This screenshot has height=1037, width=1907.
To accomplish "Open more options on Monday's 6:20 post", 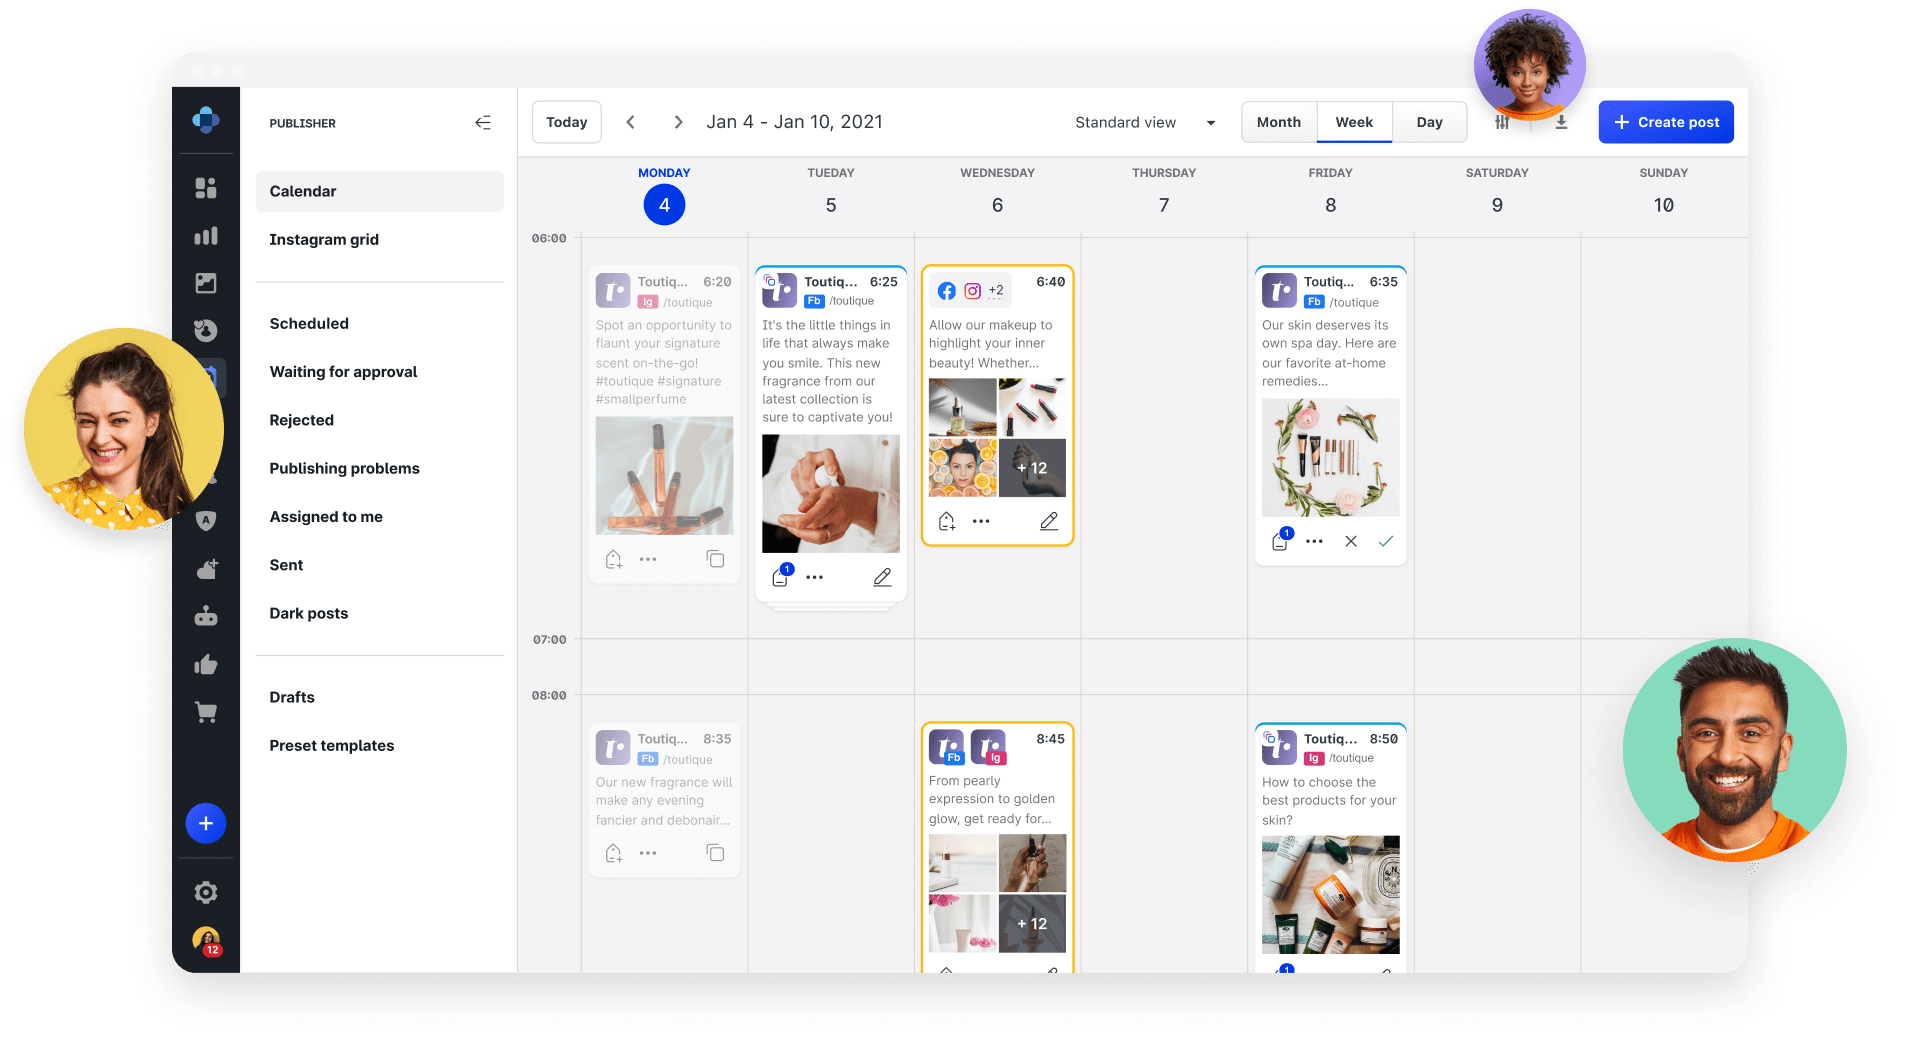I will (x=648, y=559).
